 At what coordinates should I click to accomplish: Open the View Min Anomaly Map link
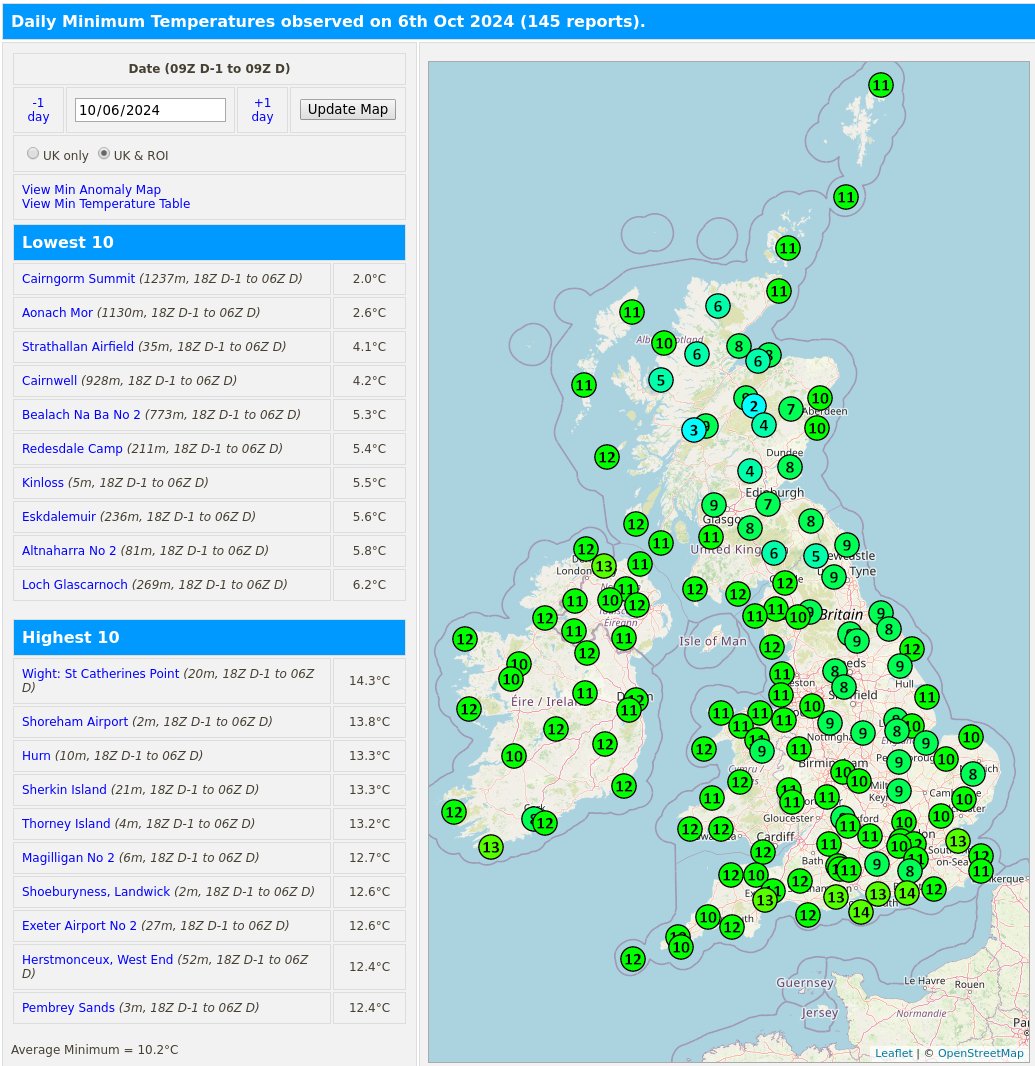[91, 189]
